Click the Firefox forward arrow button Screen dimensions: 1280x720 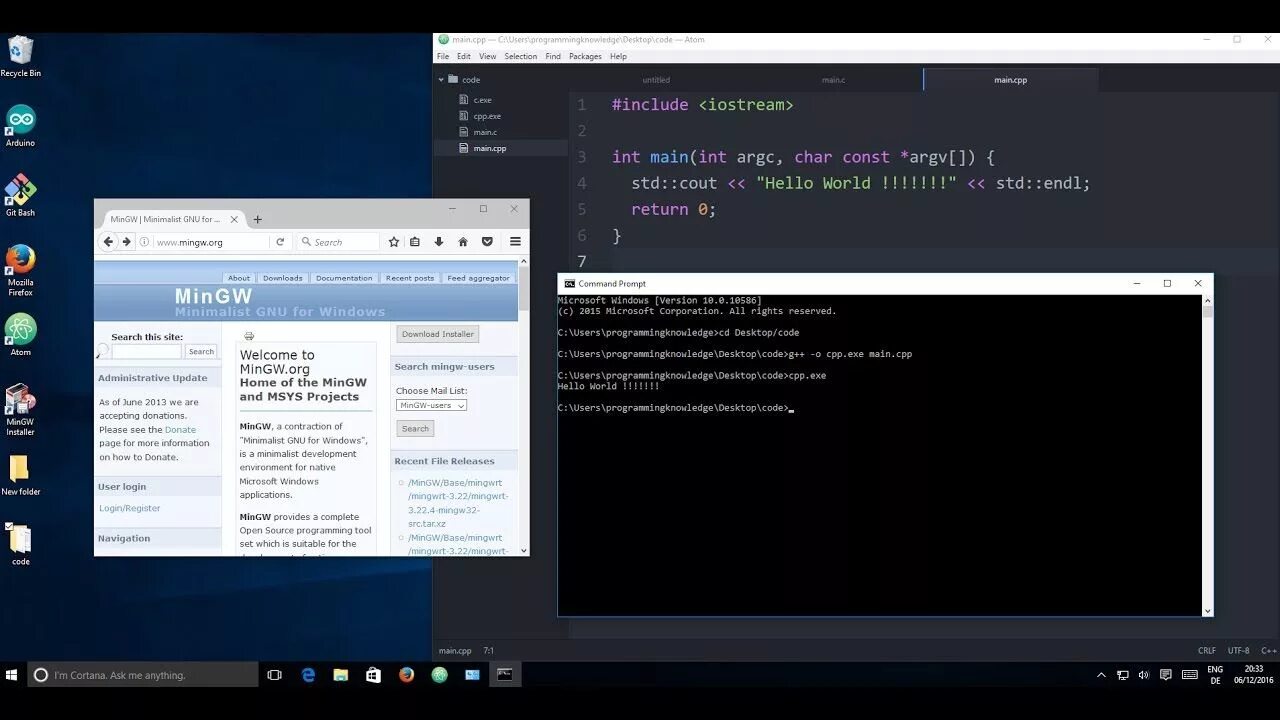pyautogui.click(x=126, y=242)
